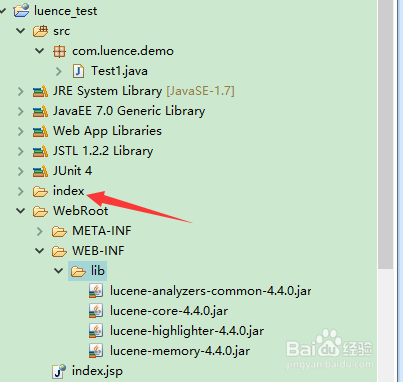Viewport: 403px width, 382px height.
Task: Click the lucene-memory jar icon
Action: click(96, 351)
